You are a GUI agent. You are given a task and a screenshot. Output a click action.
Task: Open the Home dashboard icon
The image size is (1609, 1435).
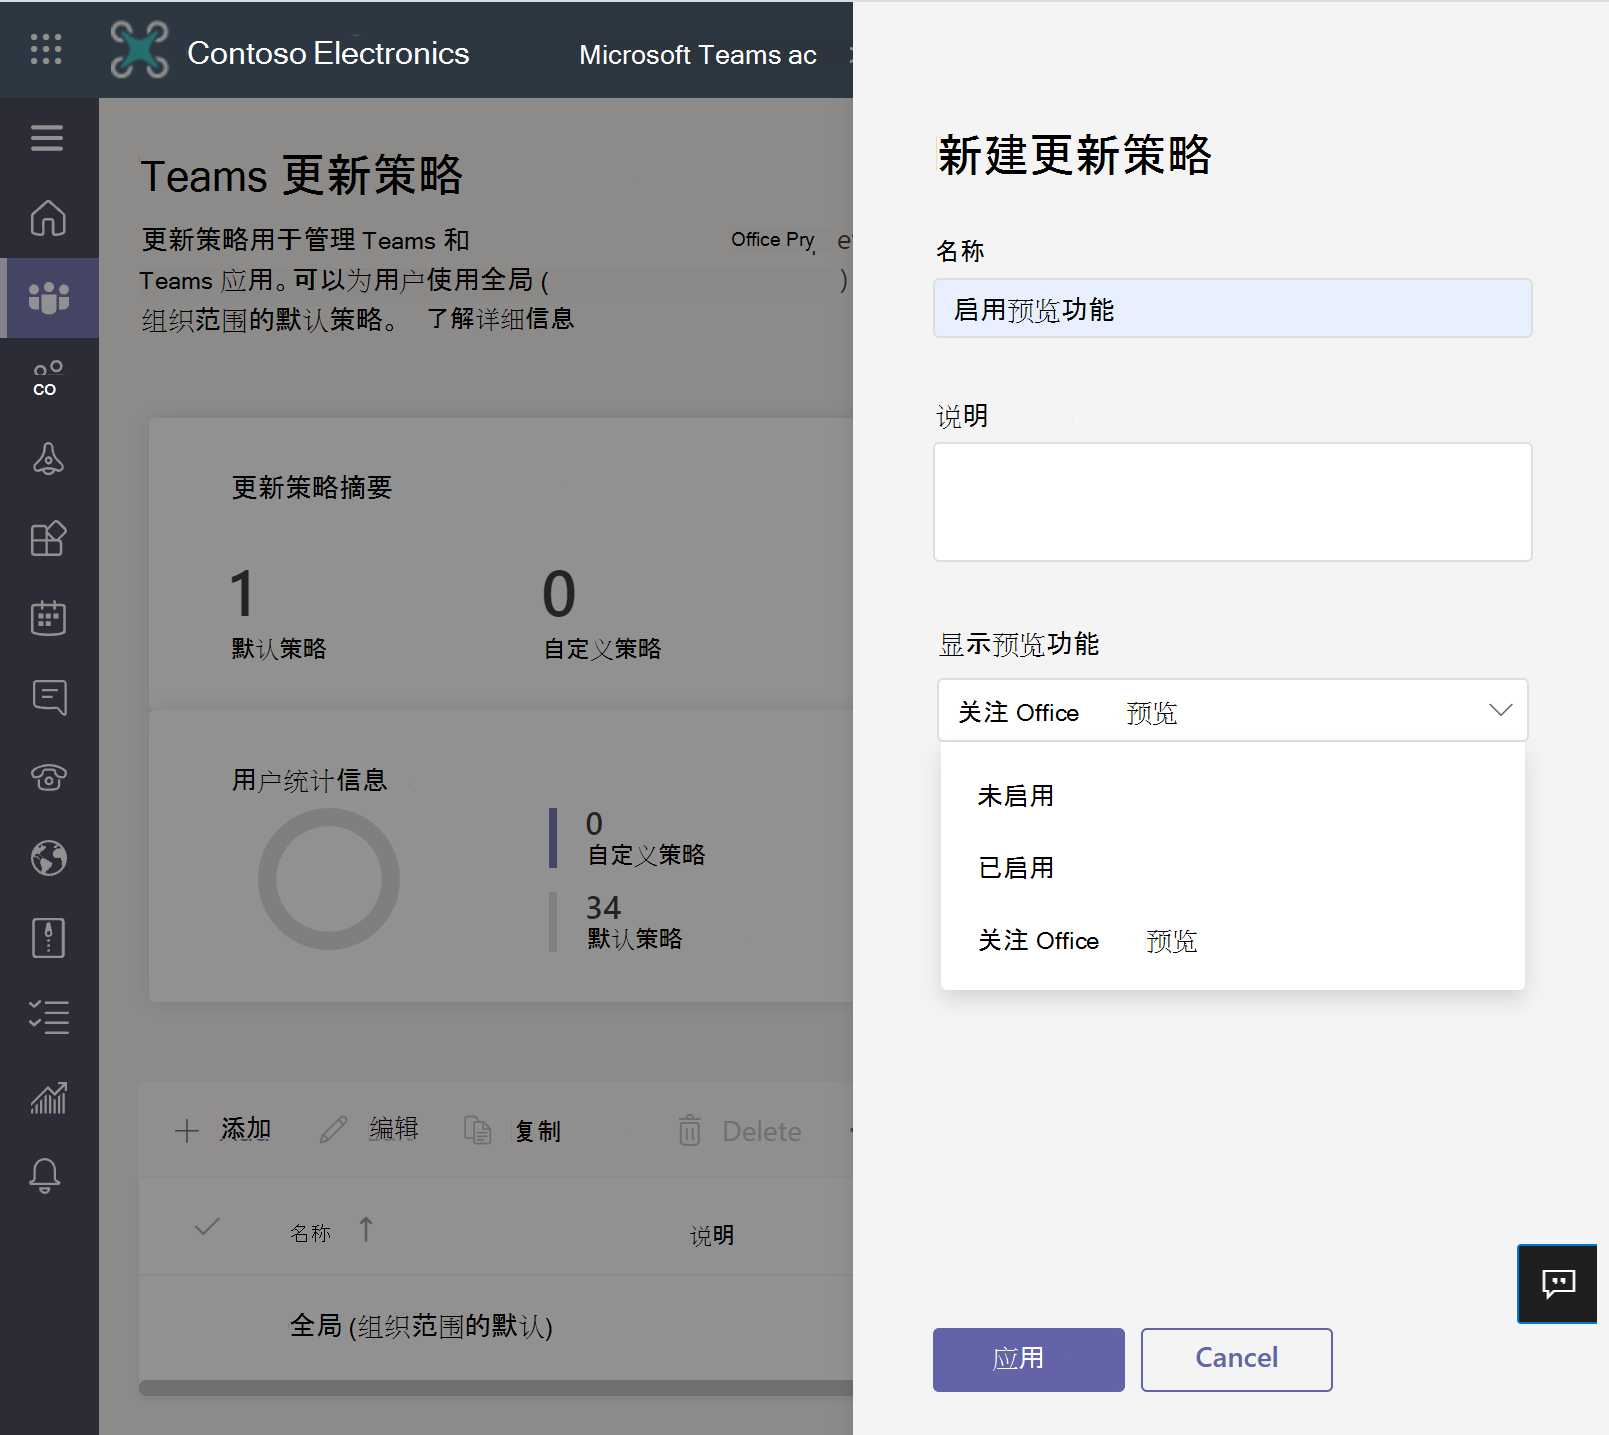click(48, 218)
